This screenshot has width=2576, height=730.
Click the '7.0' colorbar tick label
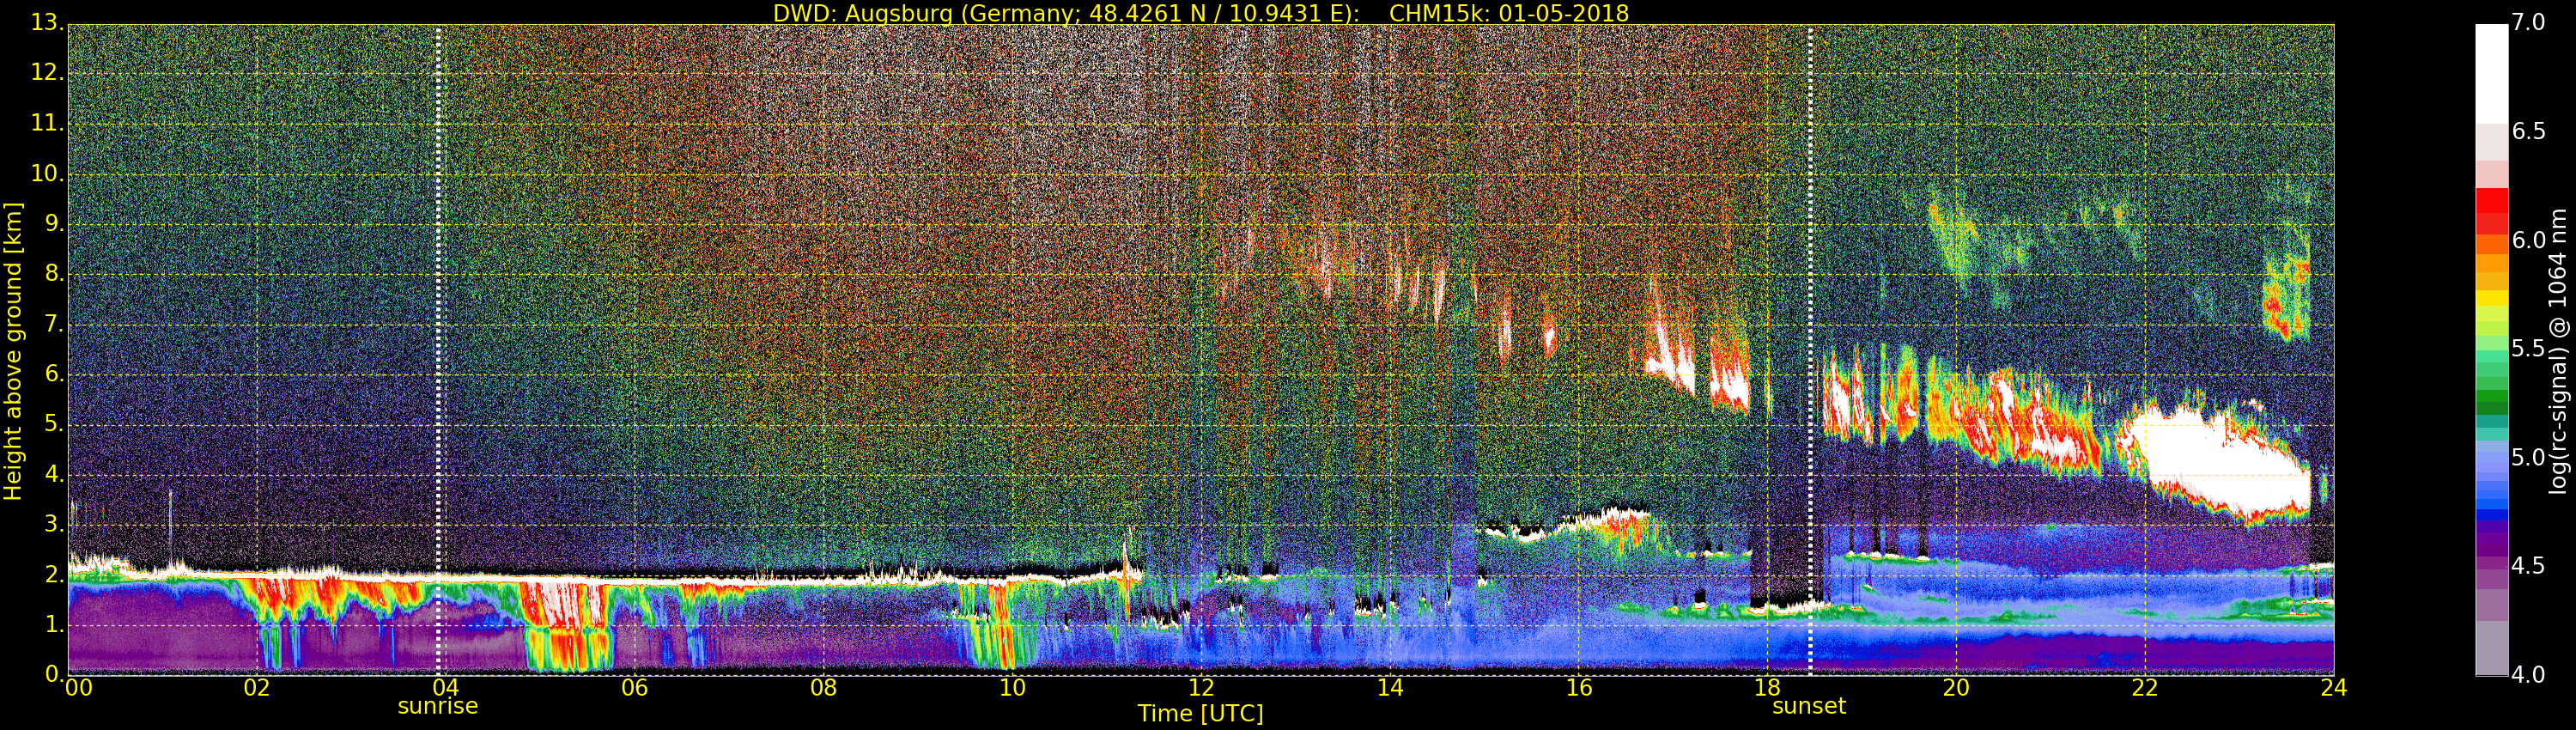(2529, 22)
